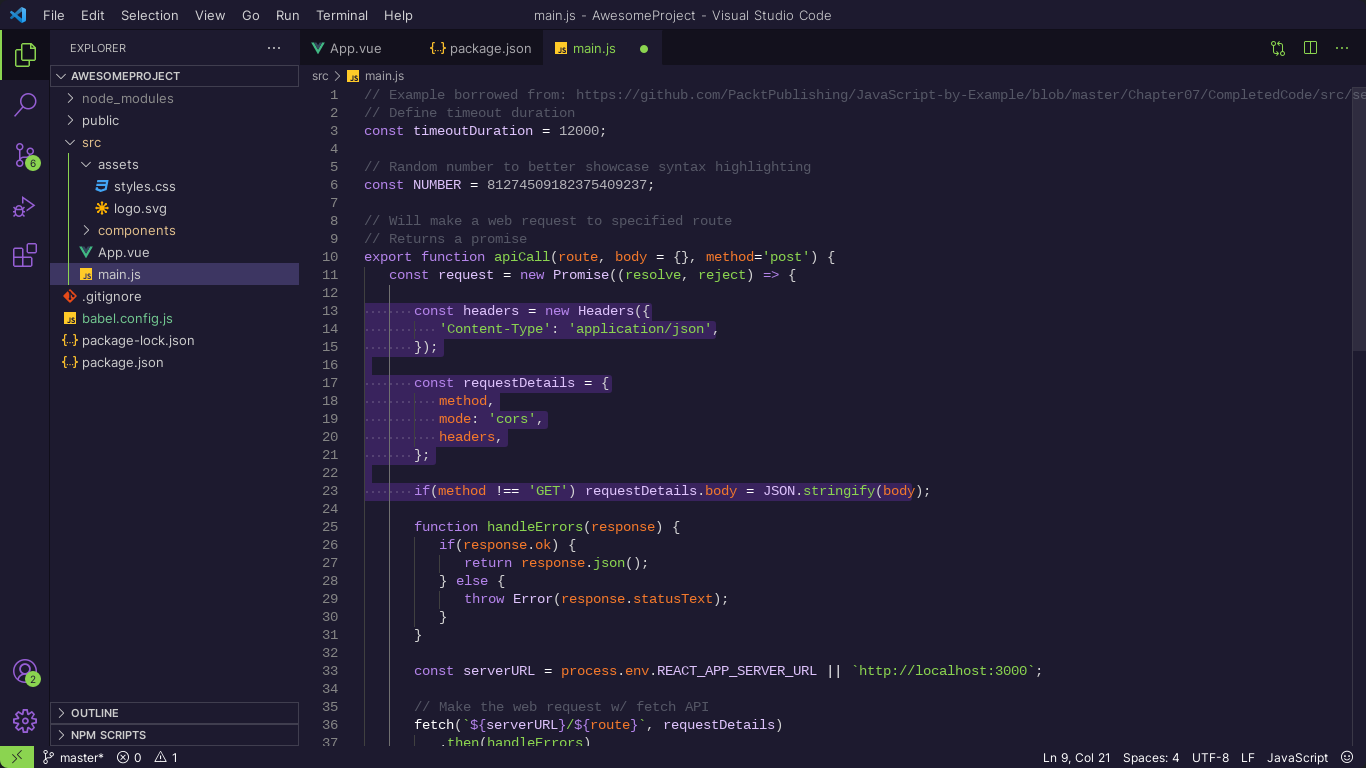Open the Run menu
1366x768 pixels.
click(288, 15)
